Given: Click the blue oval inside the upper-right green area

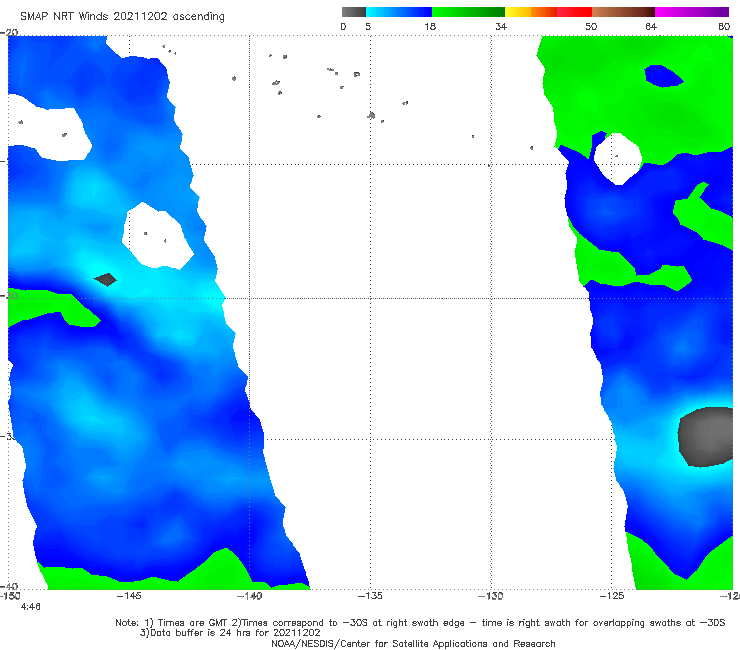Looking at the screenshot, I should click(663, 76).
